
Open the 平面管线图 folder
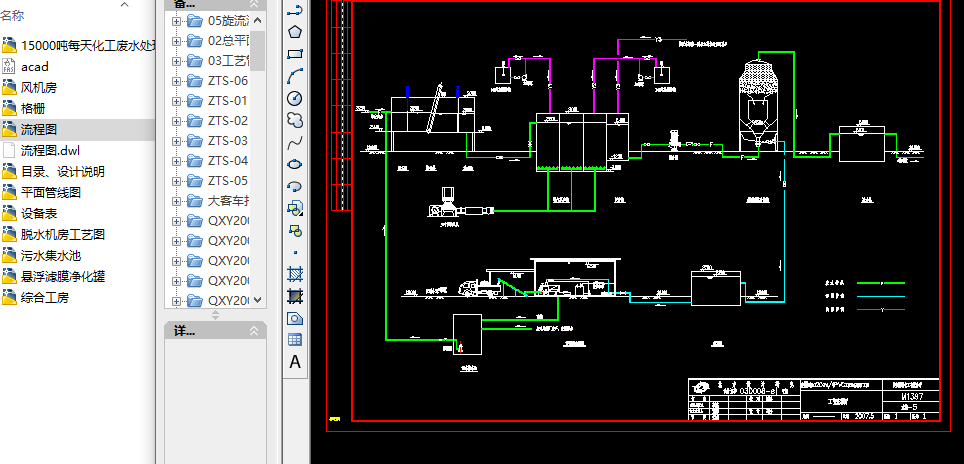click(51, 192)
